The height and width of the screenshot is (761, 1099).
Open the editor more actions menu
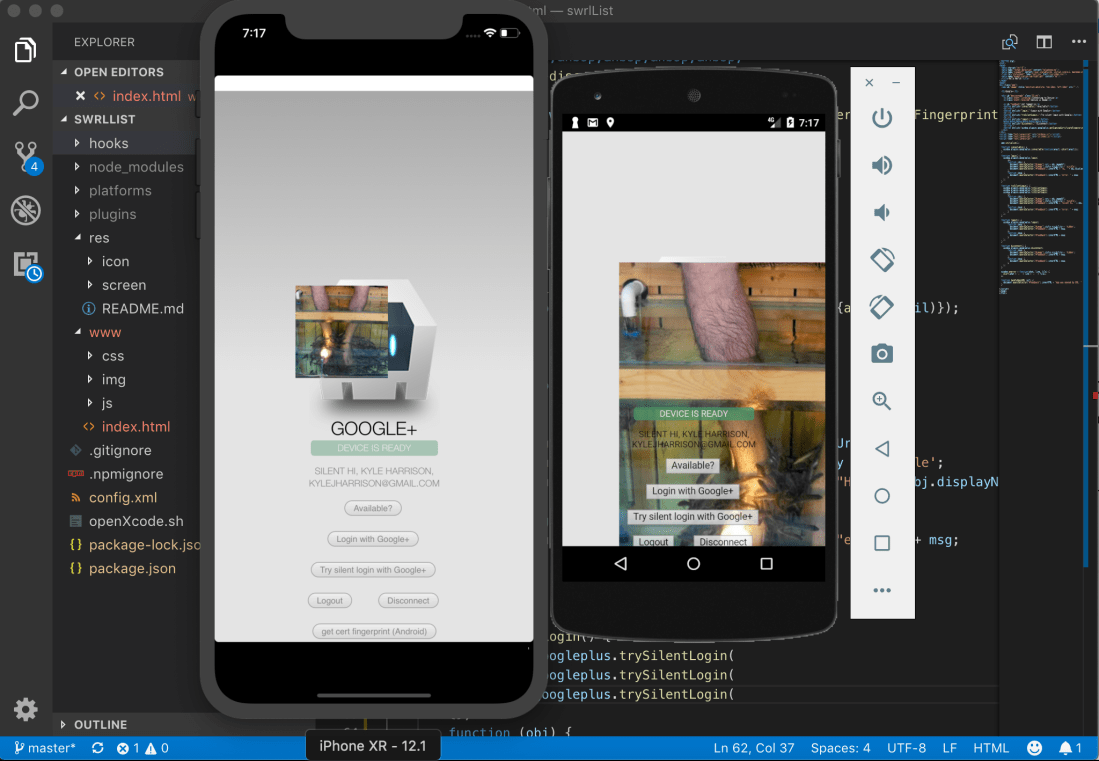(1077, 42)
